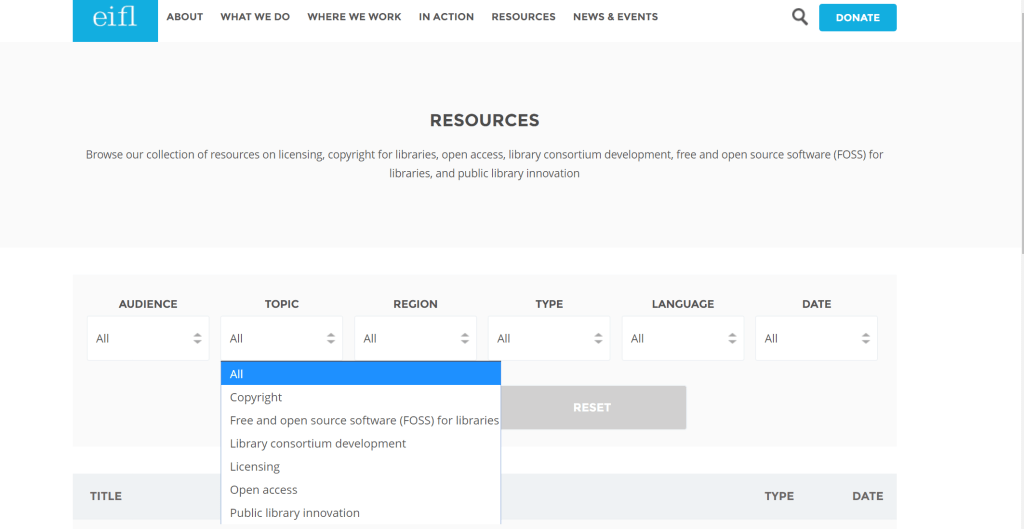Screen dimensions: 1024x529
Task: Click the eifl logo
Action: (115, 19)
